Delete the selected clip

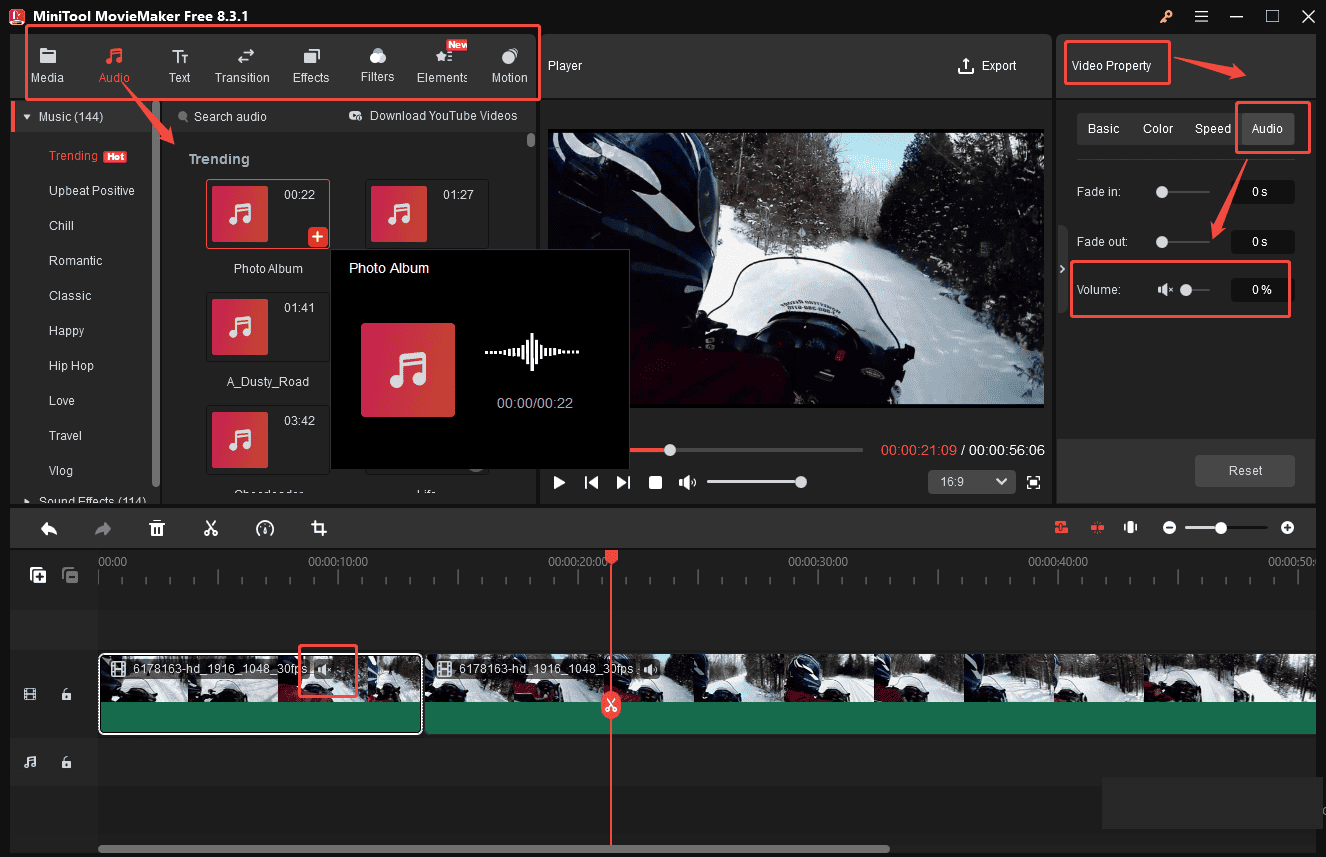[x=157, y=528]
